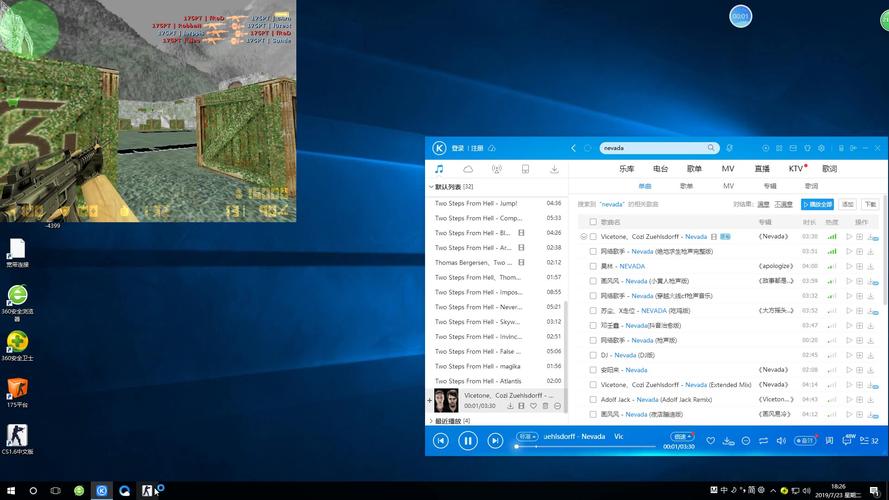This screenshot has height=500, width=889.
Task: Click the 下载 button above results
Action: (870, 204)
